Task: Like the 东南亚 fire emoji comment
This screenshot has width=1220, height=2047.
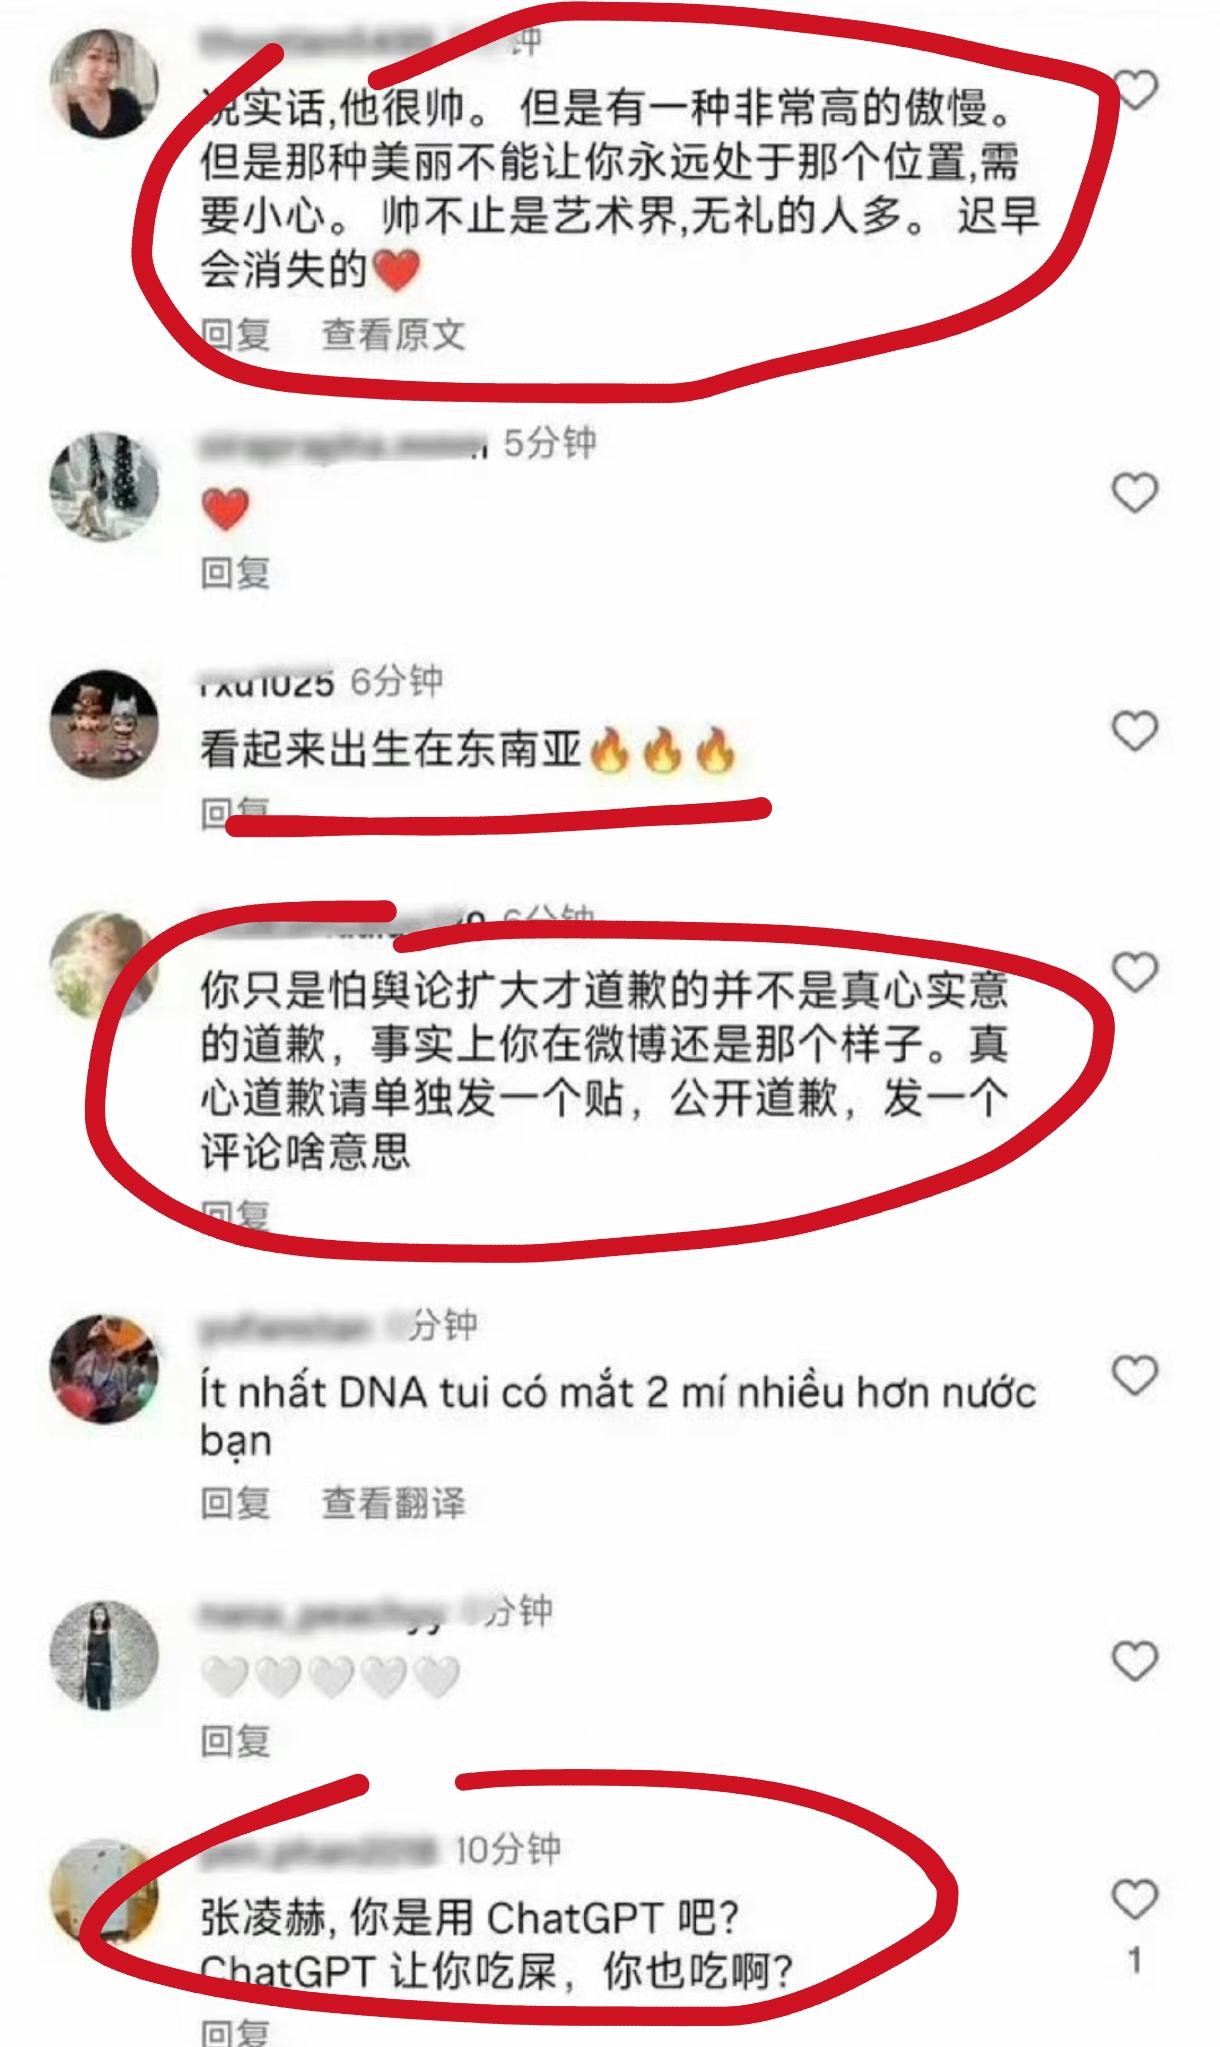Action: coord(1135,731)
